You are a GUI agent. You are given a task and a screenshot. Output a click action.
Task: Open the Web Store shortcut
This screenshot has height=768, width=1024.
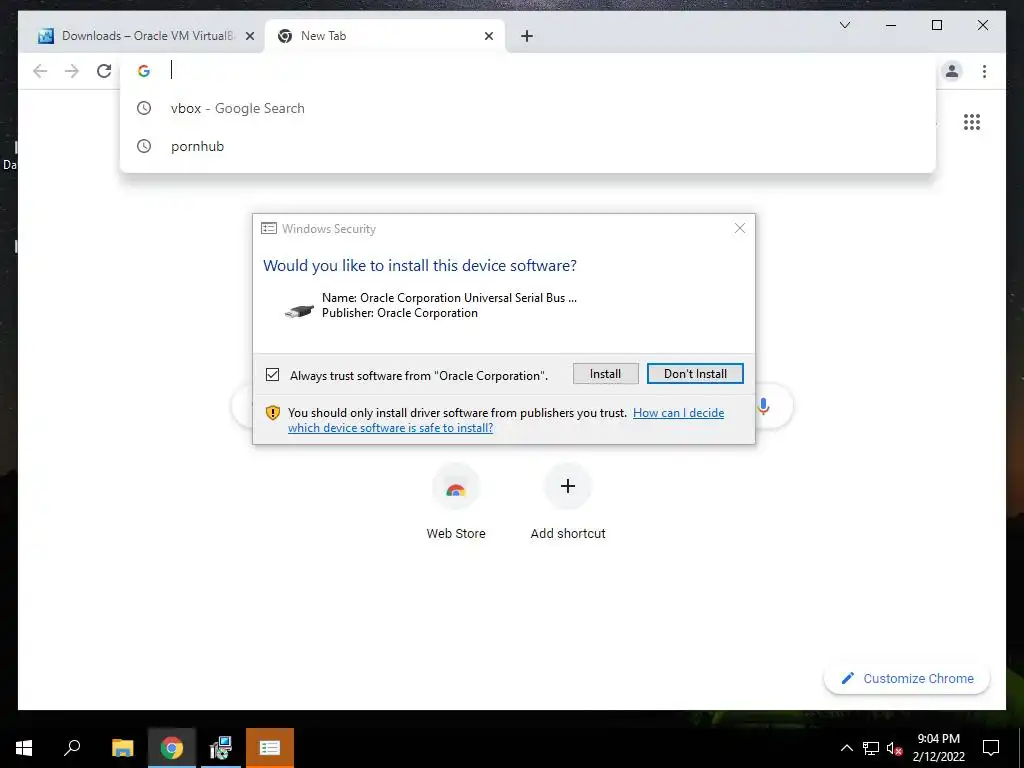click(x=456, y=502)
